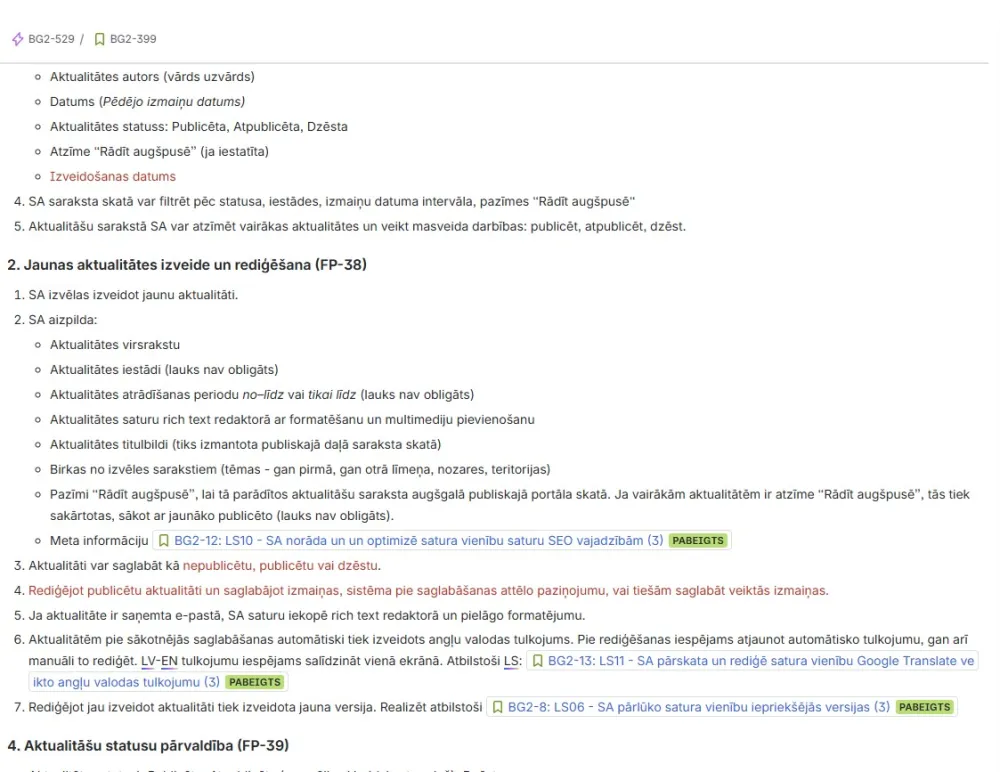Click the bookmark icon on BG2-8 link
Screen dimensions: 1000x772
coord(497,707)
